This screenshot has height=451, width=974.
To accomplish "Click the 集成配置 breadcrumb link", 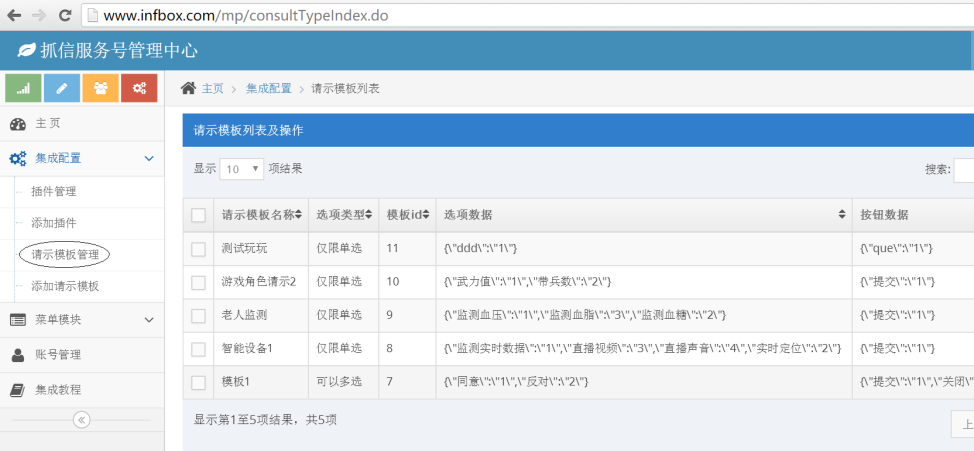I will [x=268, y=89].
